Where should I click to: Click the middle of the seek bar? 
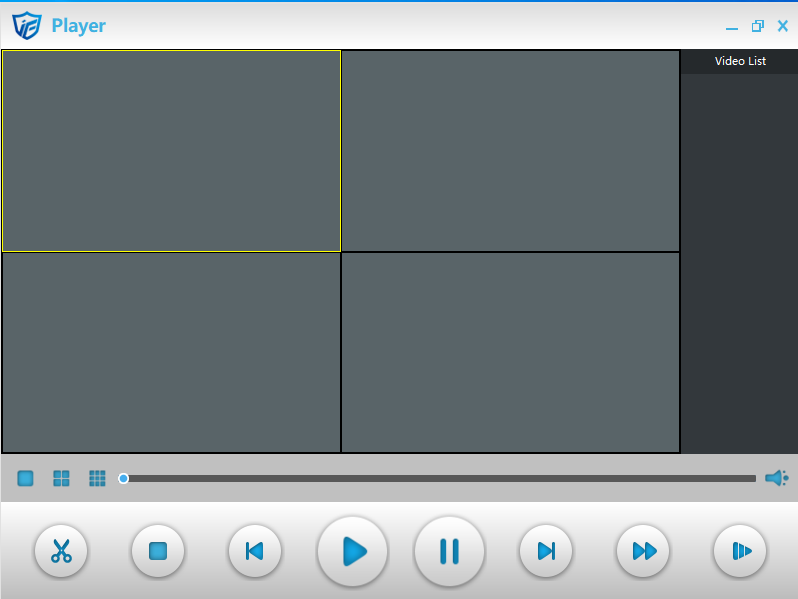[440, 478]
